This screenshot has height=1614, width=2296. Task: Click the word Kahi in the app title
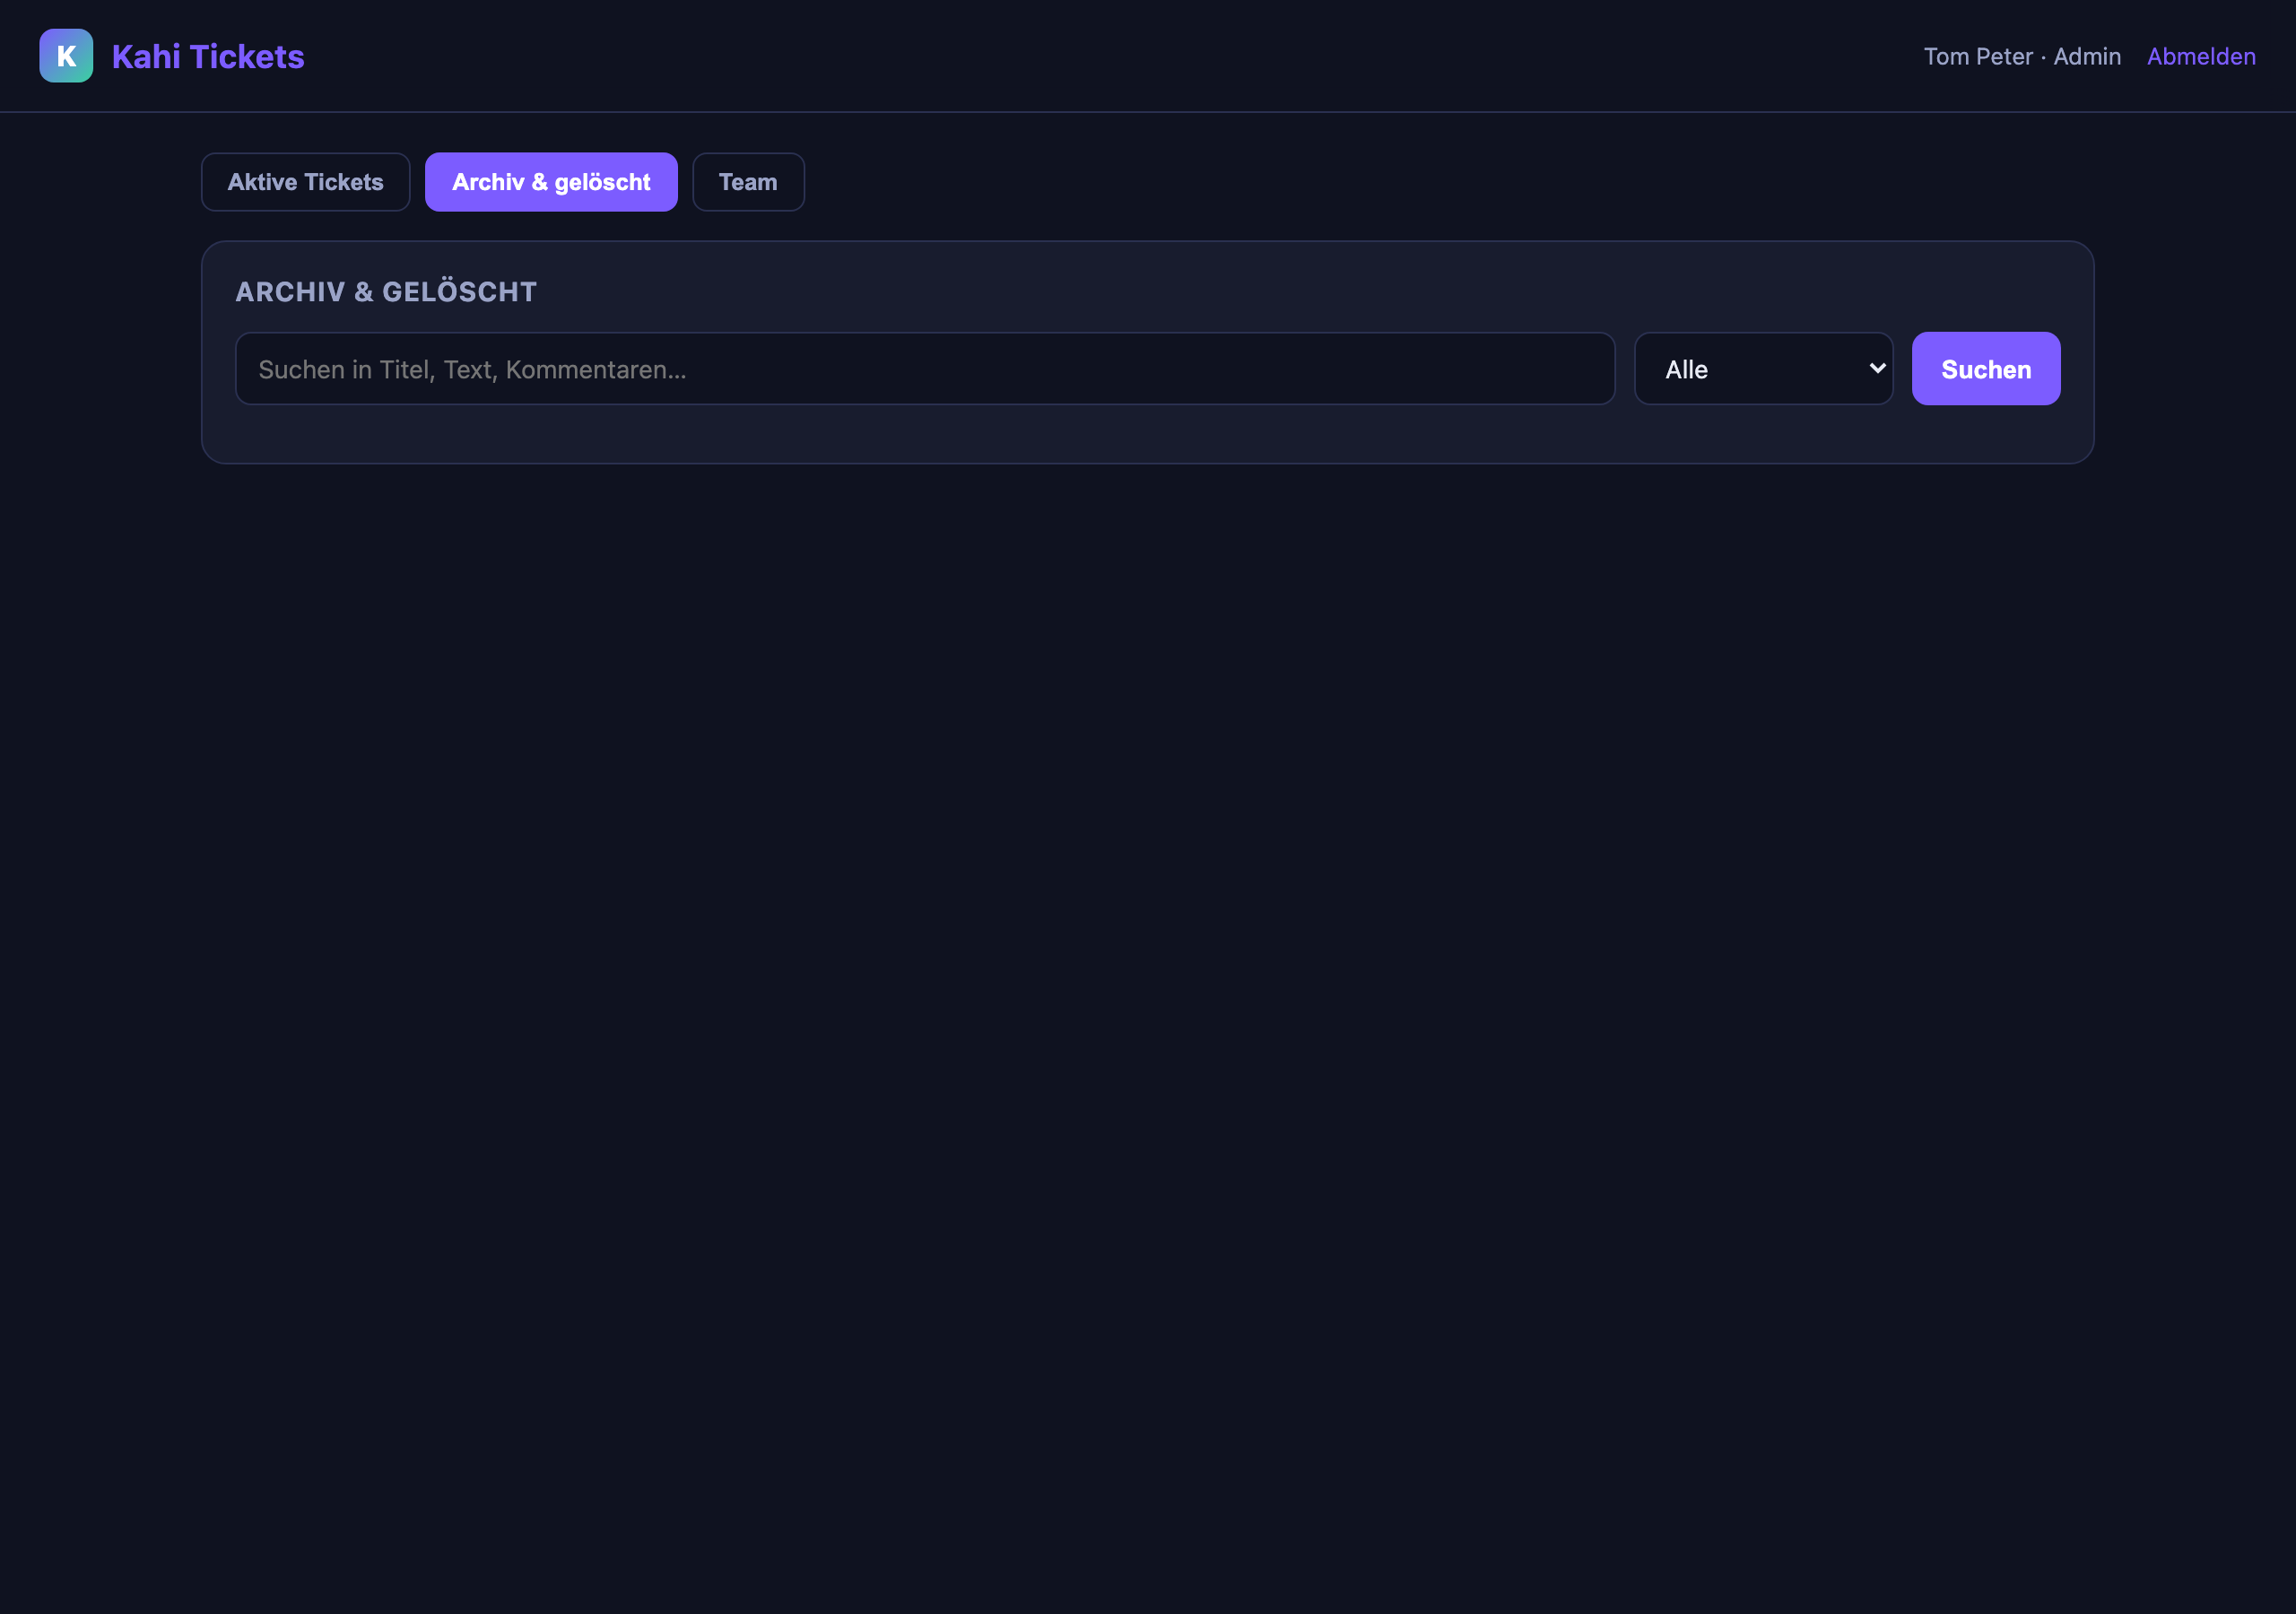pos(146,56)
